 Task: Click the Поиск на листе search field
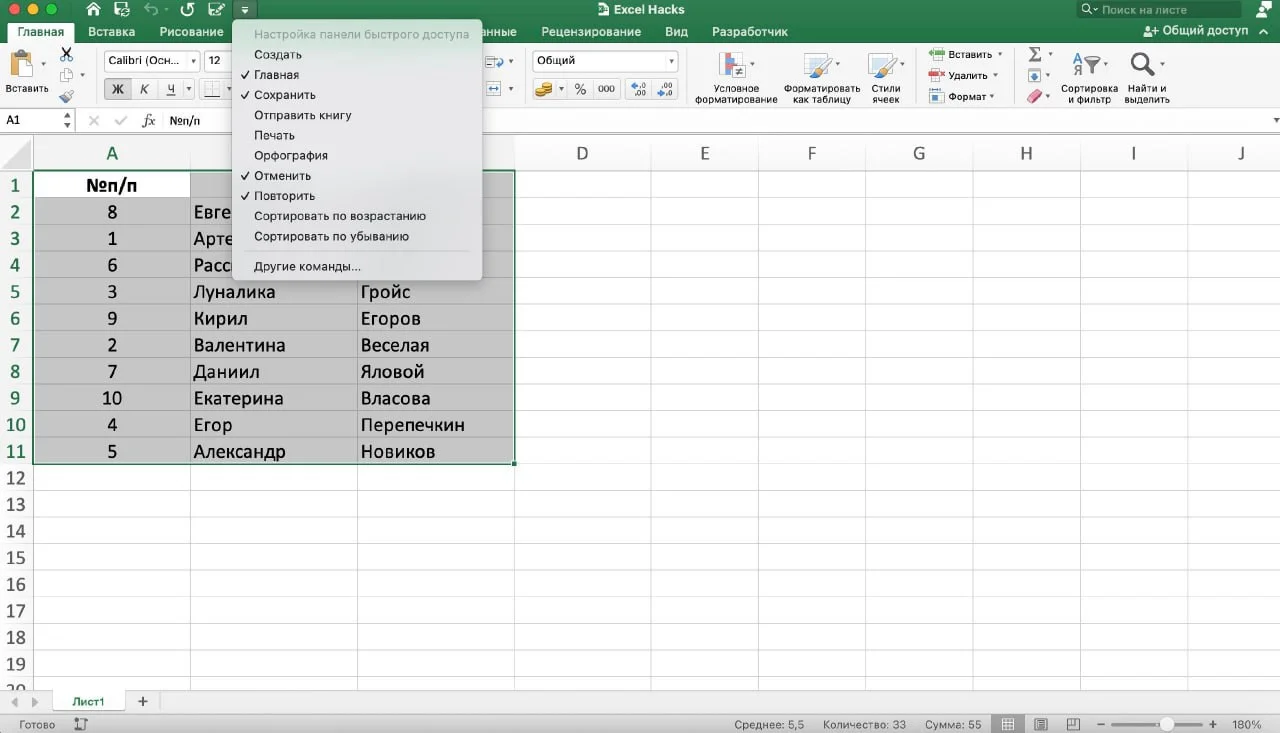point(1165,10)
